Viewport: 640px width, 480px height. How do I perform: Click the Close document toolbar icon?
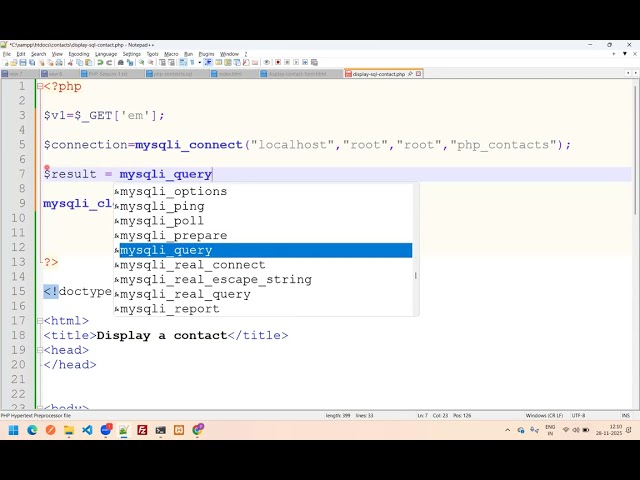(42, 62)
